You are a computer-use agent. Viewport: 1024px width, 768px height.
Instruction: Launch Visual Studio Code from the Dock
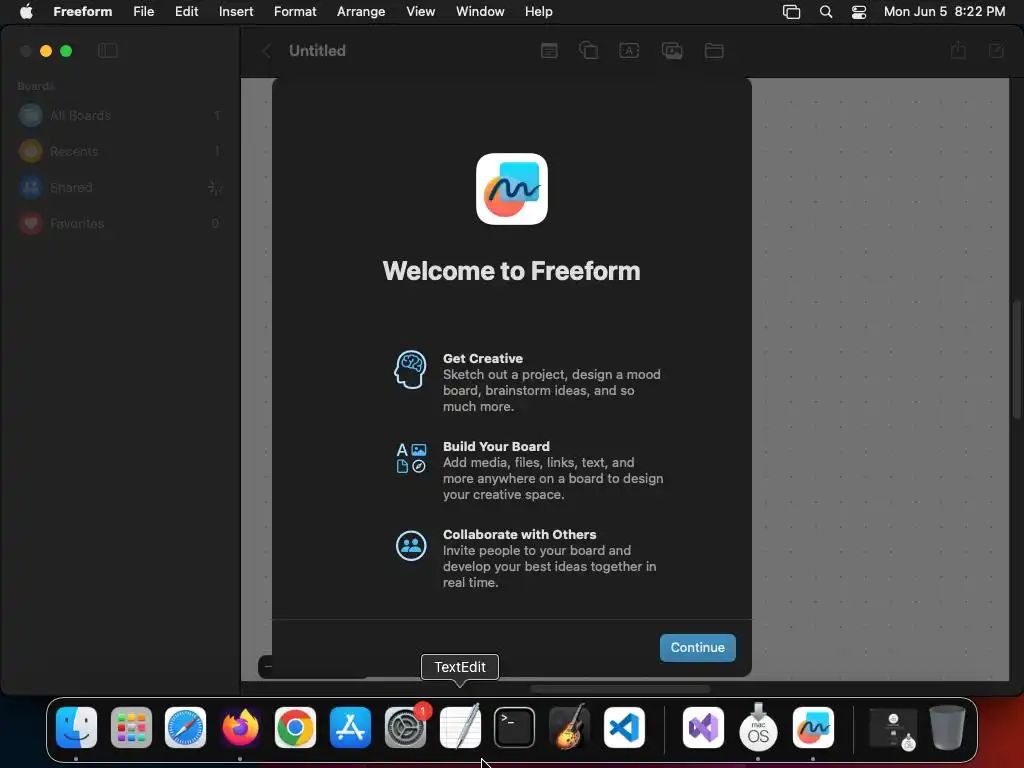624,728
